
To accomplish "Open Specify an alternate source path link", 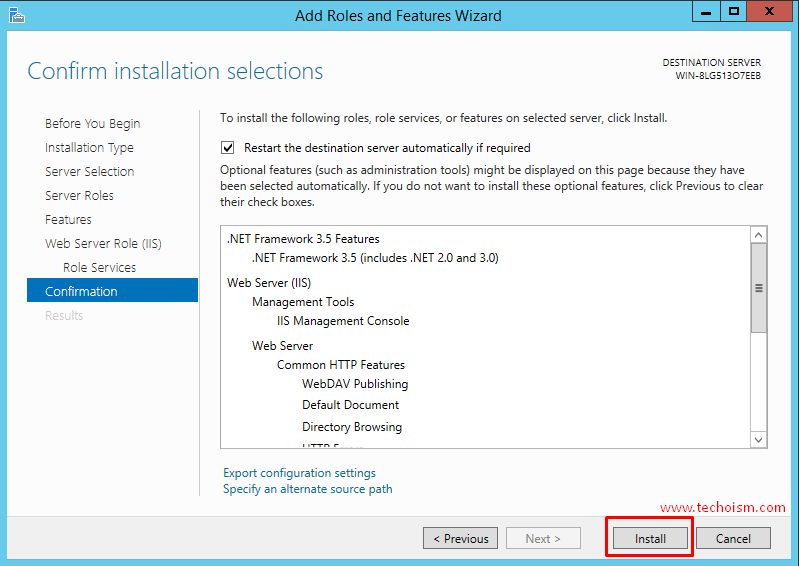I will coord(308,489).
